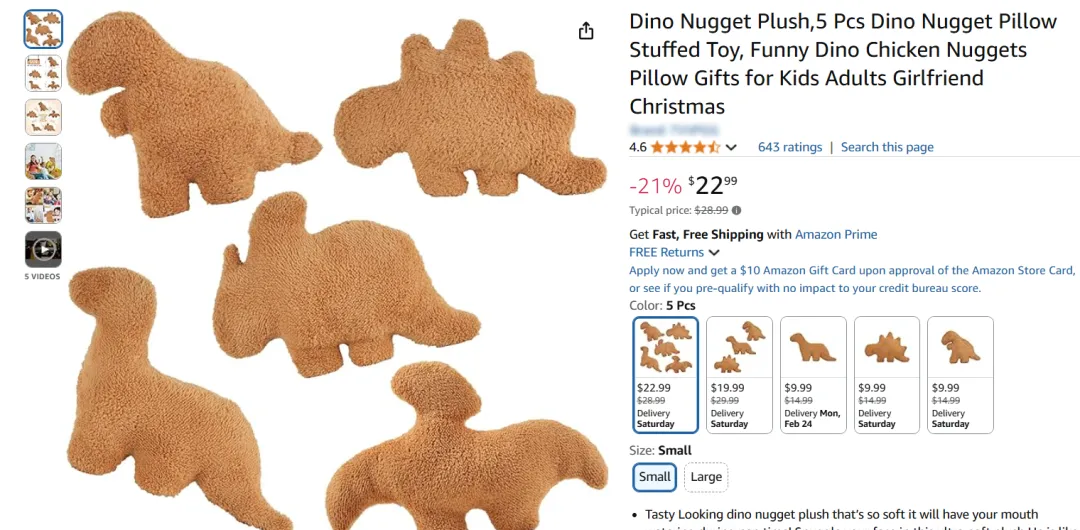Show the first product thumbnail image
The width and height of the screenshot is (1080, 530).
(43, 29)
